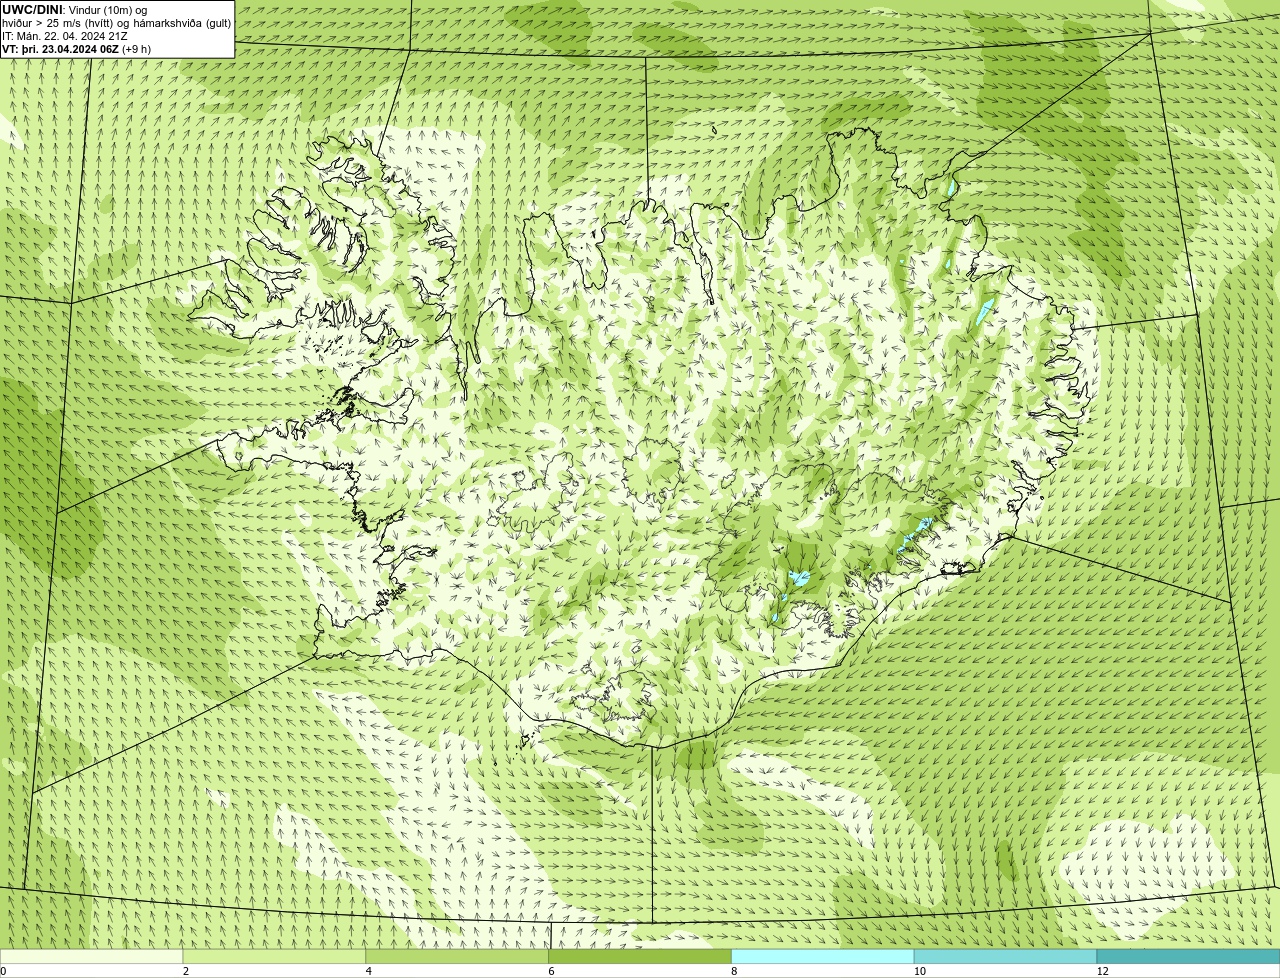Click the 0–2 m/s palest legend color
This screenshot has width=1280, height=978.
click(x=92, y=956)
